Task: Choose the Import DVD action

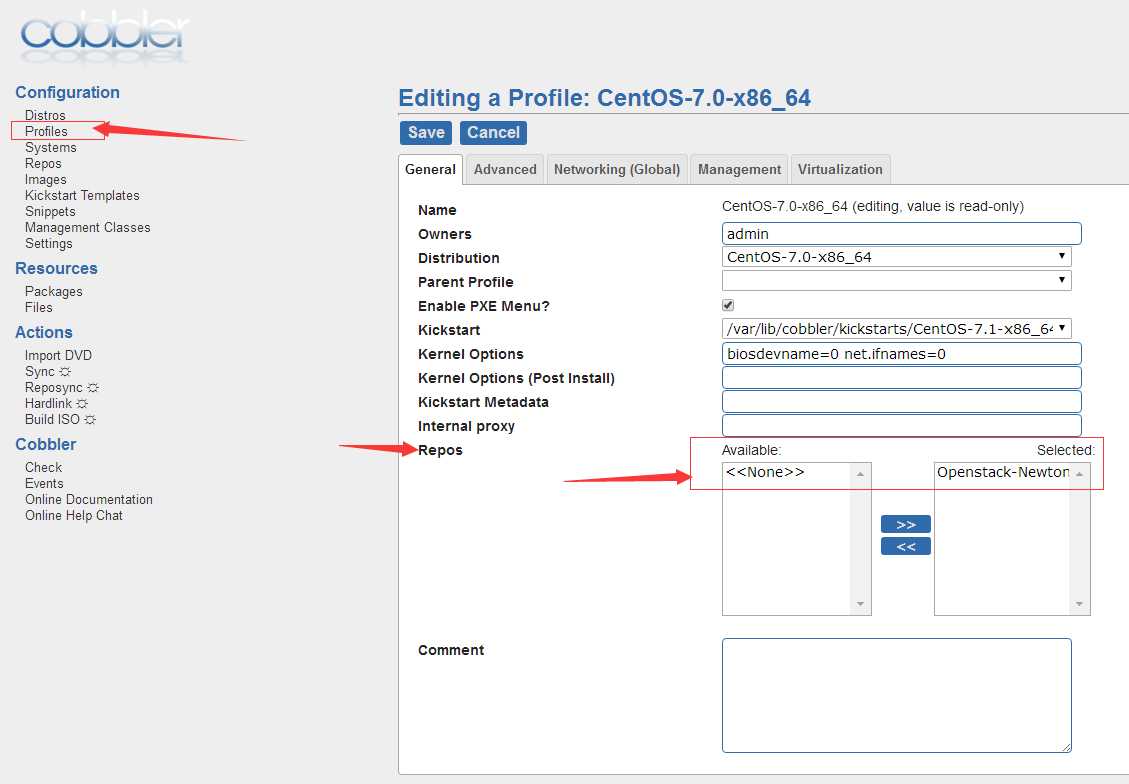Action: (58, 355)
